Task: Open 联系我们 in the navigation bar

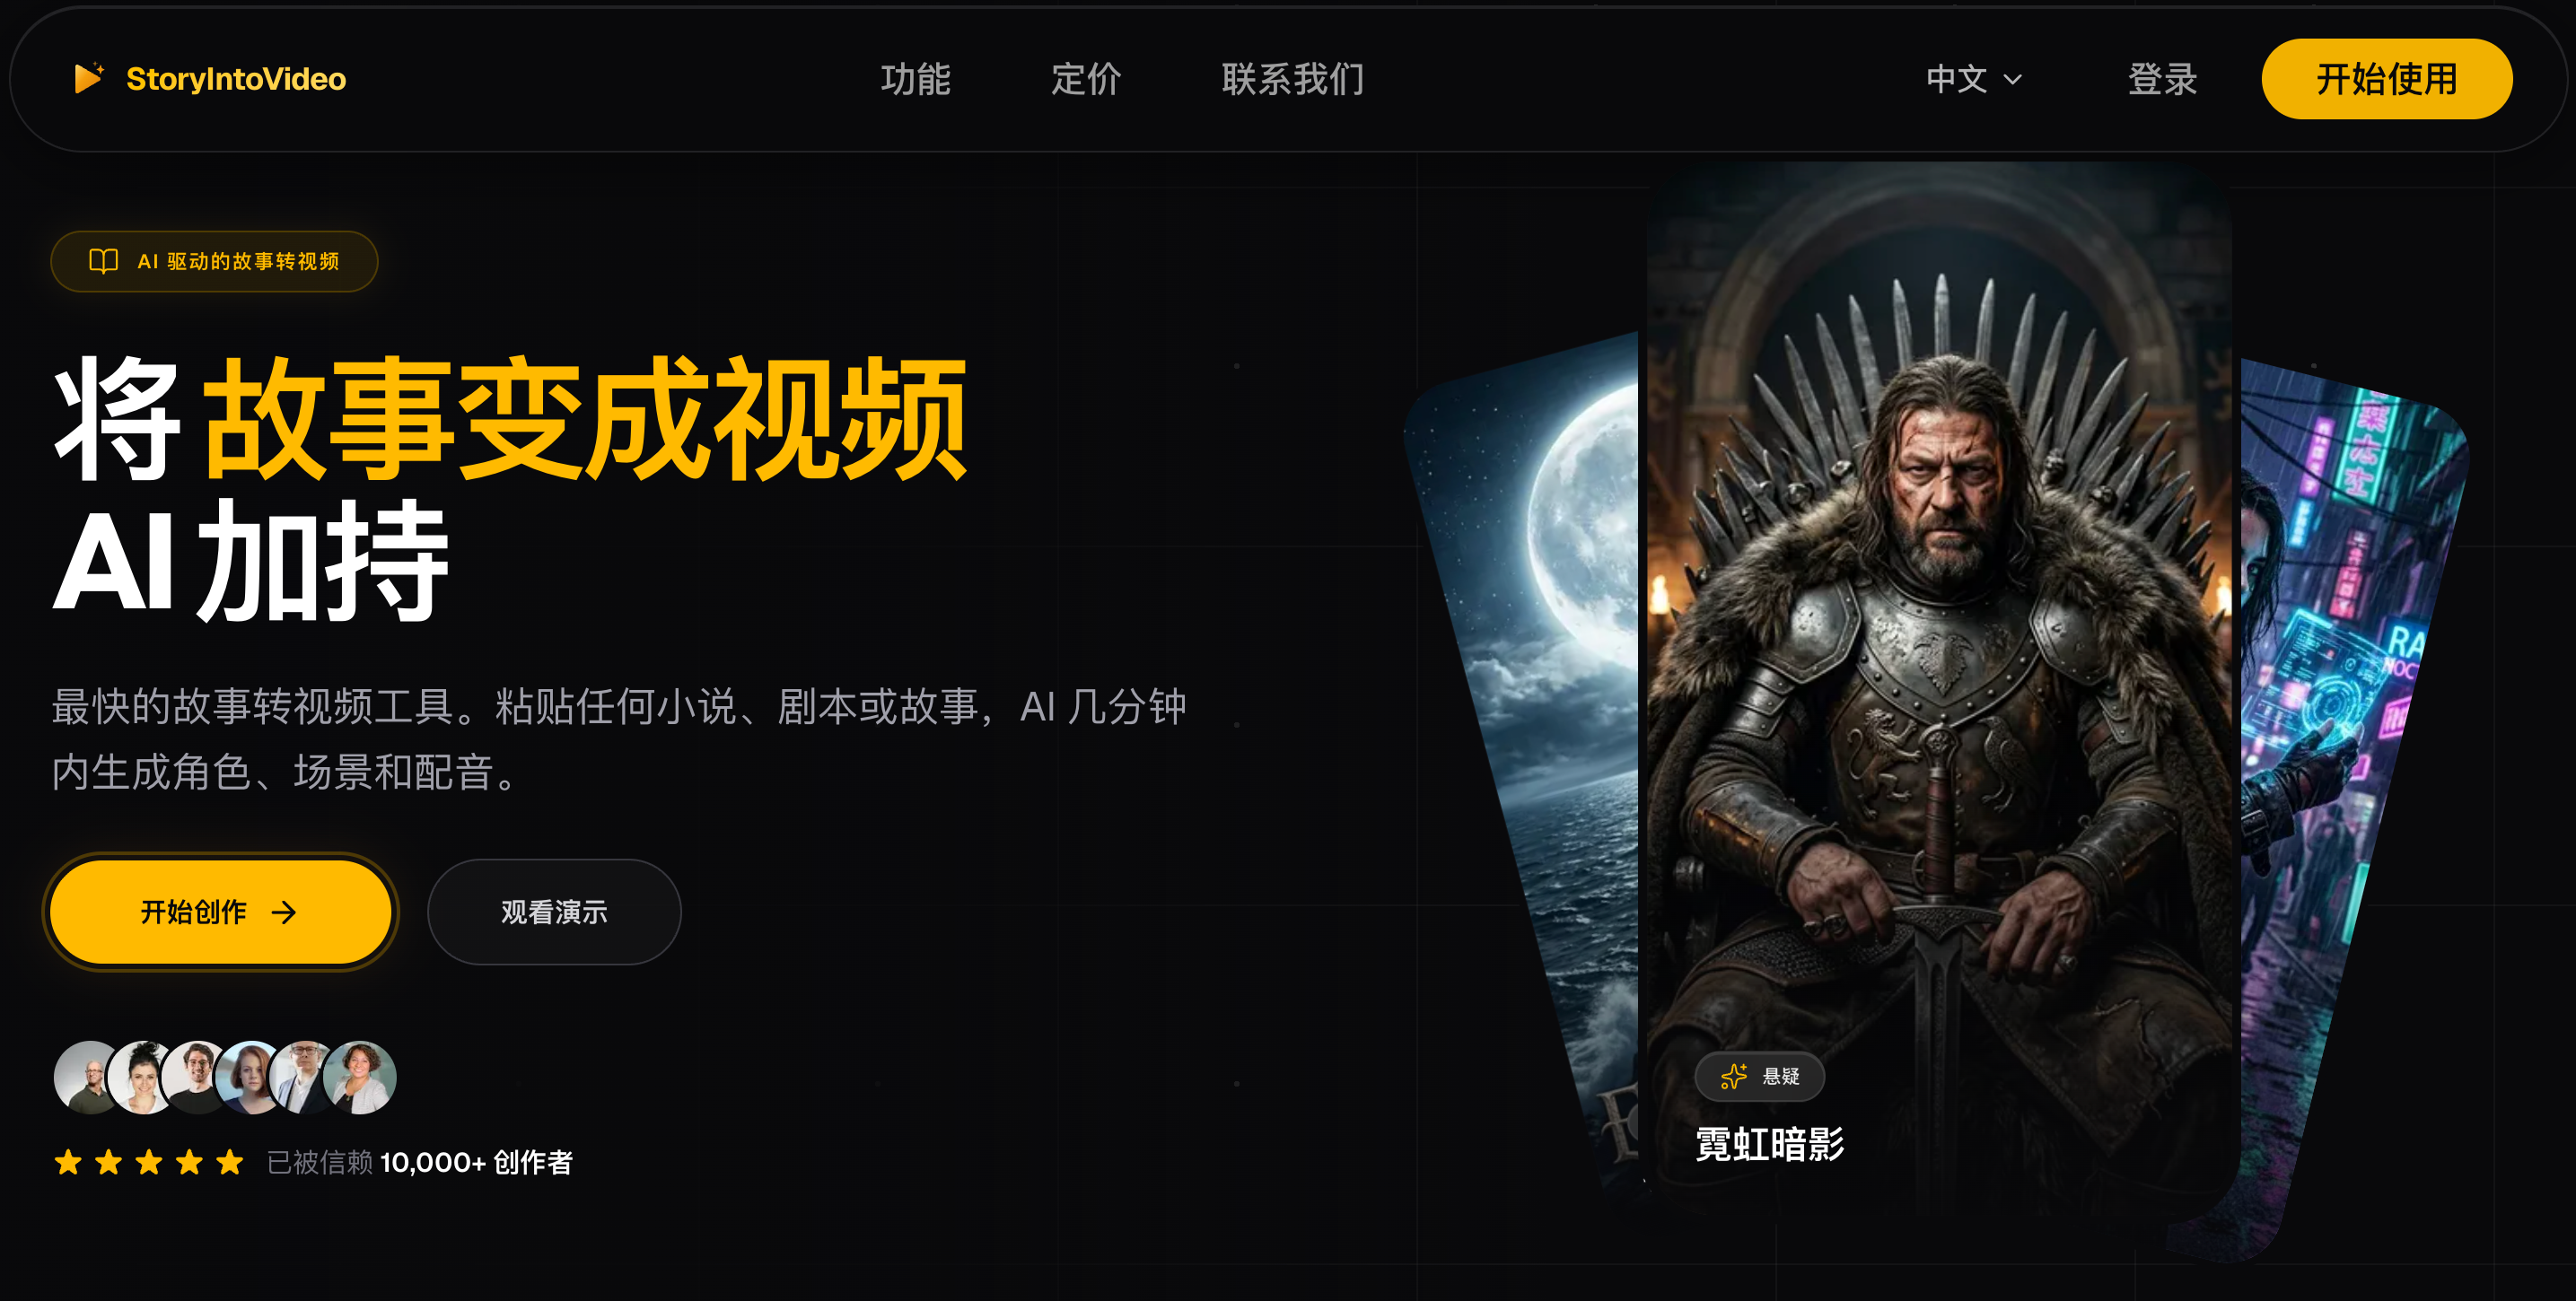Action: pyautogui.click(x=1292, y=79)
